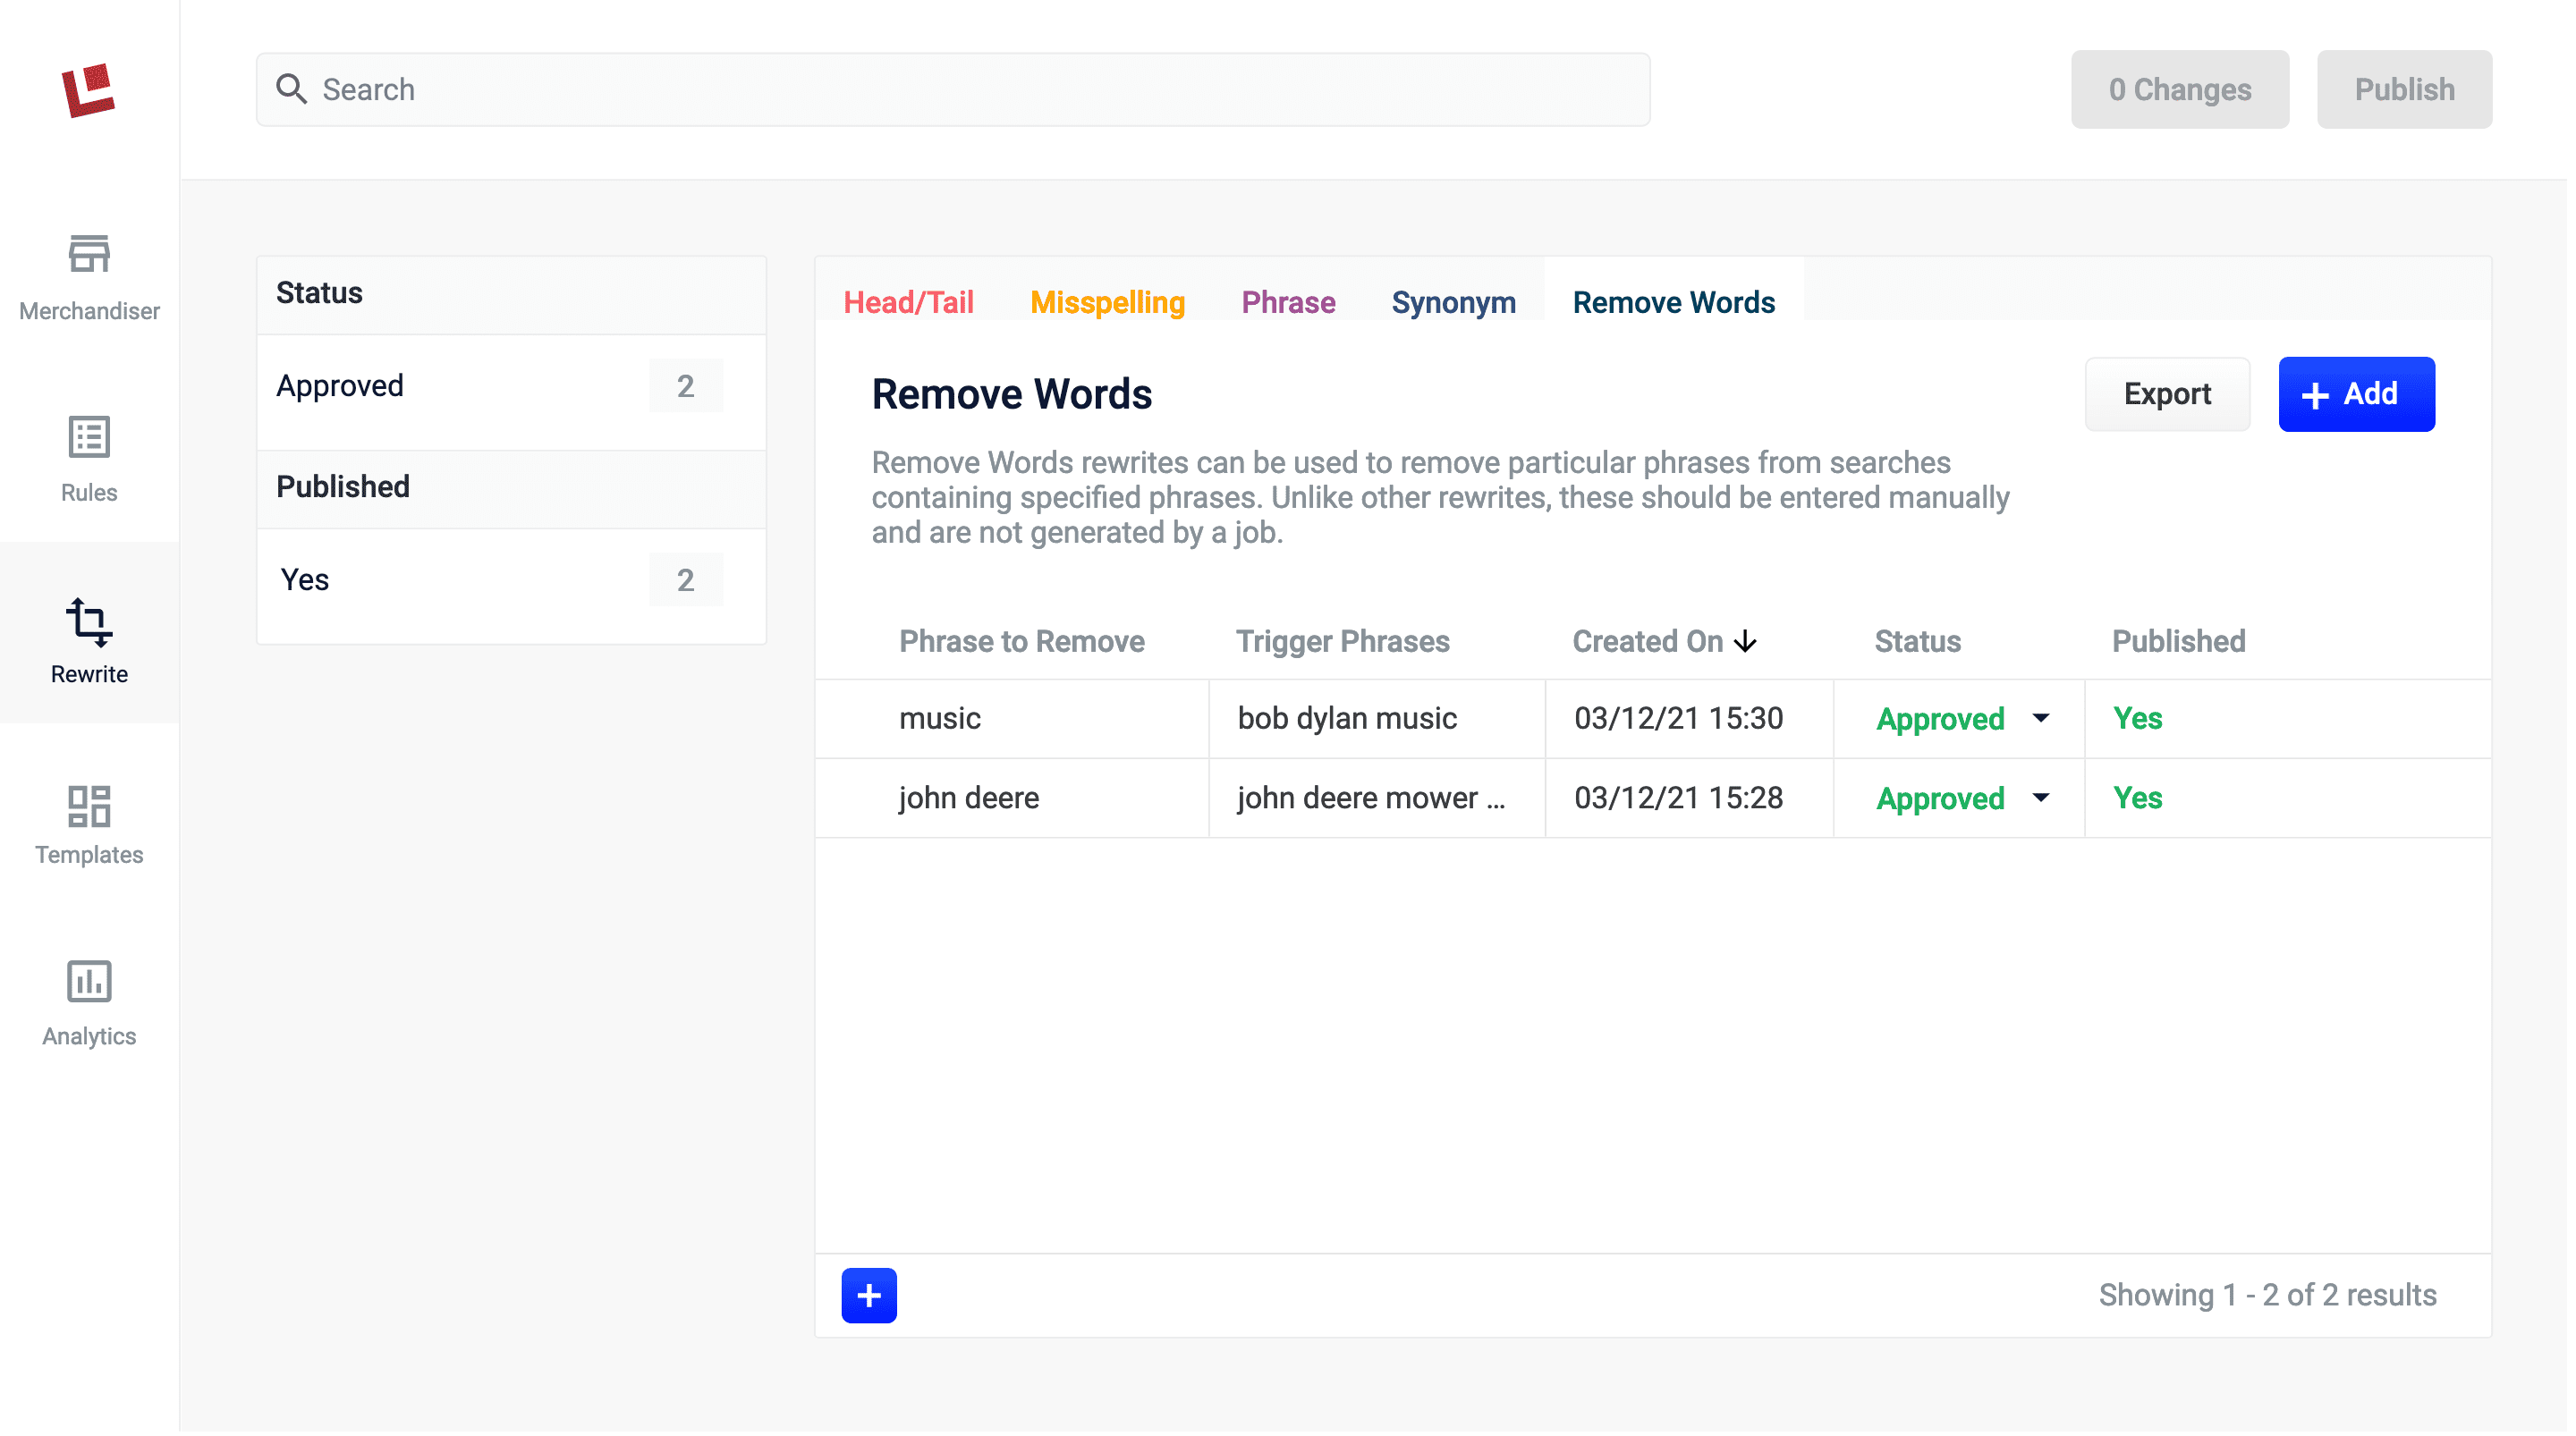Expand the Approved status dropdown for music
Viewport: 2576px width, 1436px height.
[x=2042, y=716]
